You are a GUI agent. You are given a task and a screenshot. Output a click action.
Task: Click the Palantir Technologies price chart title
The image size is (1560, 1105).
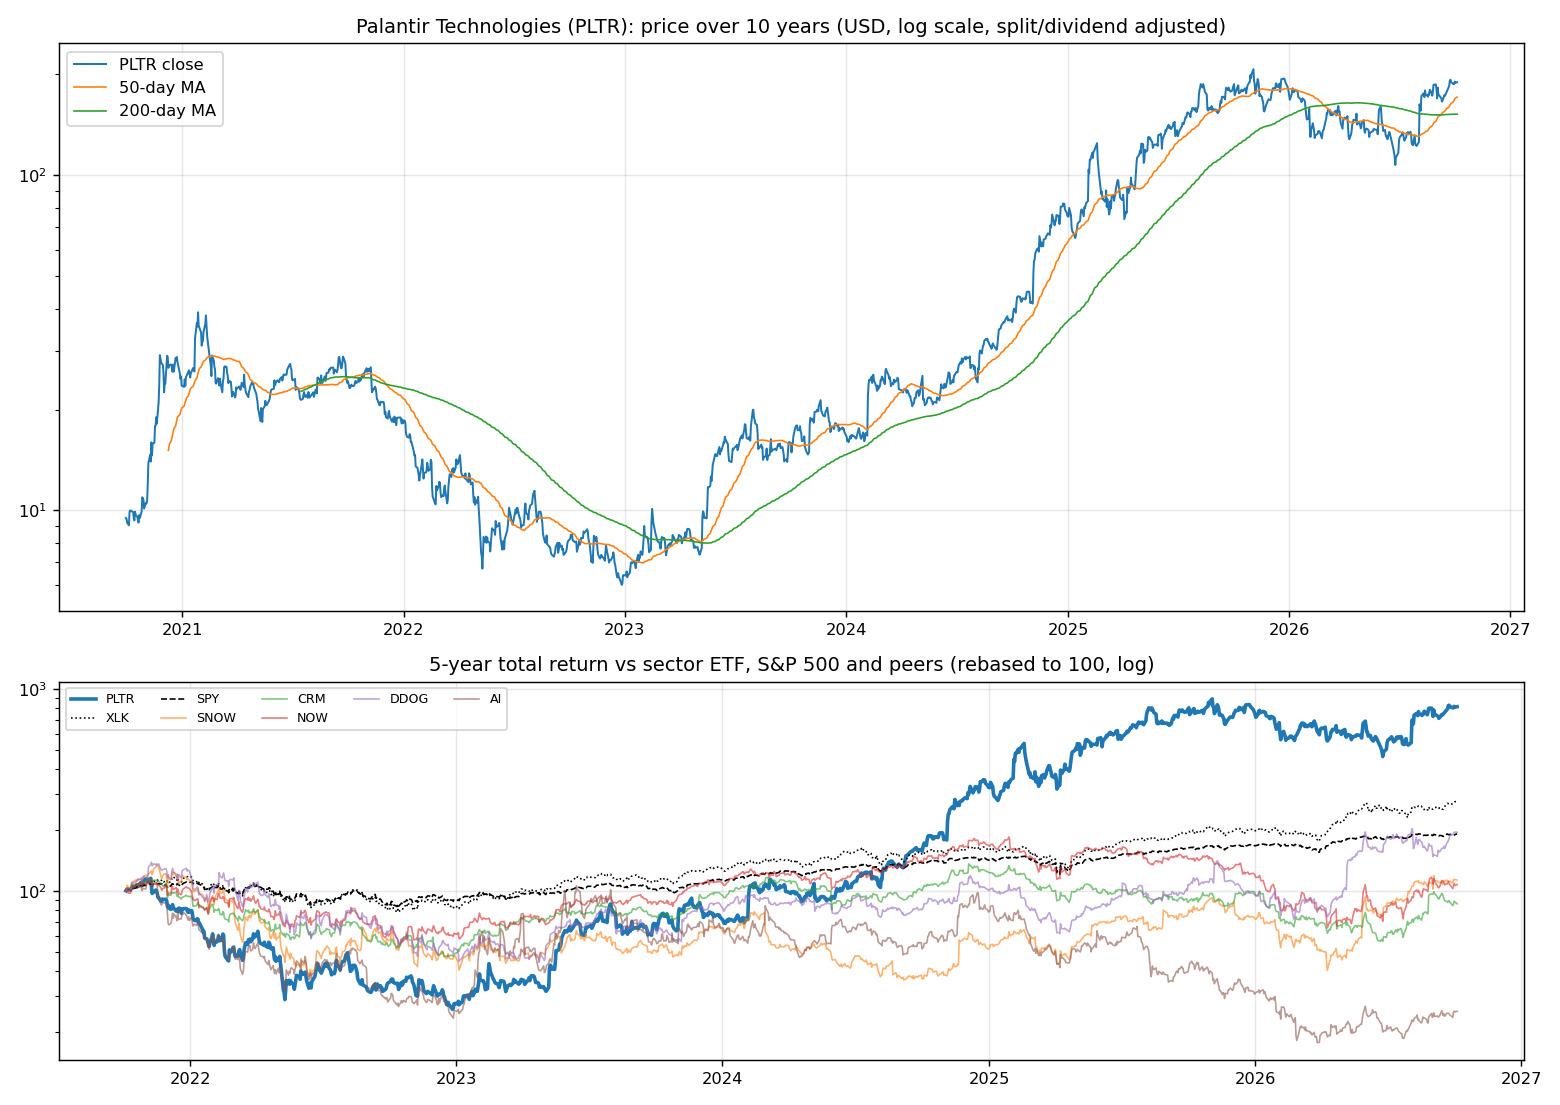791,26
